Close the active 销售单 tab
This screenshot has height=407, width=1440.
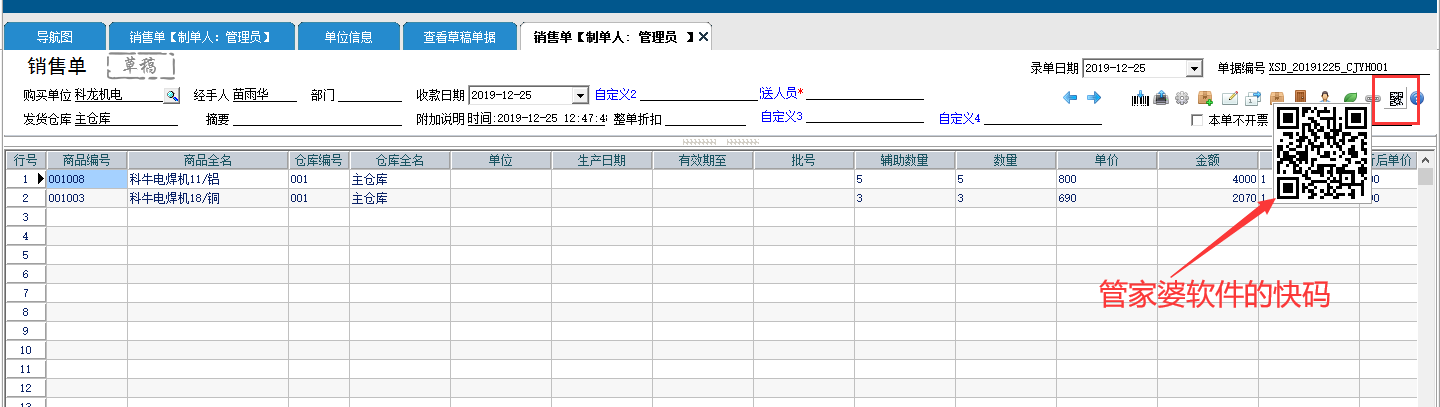tap(703, 37)
